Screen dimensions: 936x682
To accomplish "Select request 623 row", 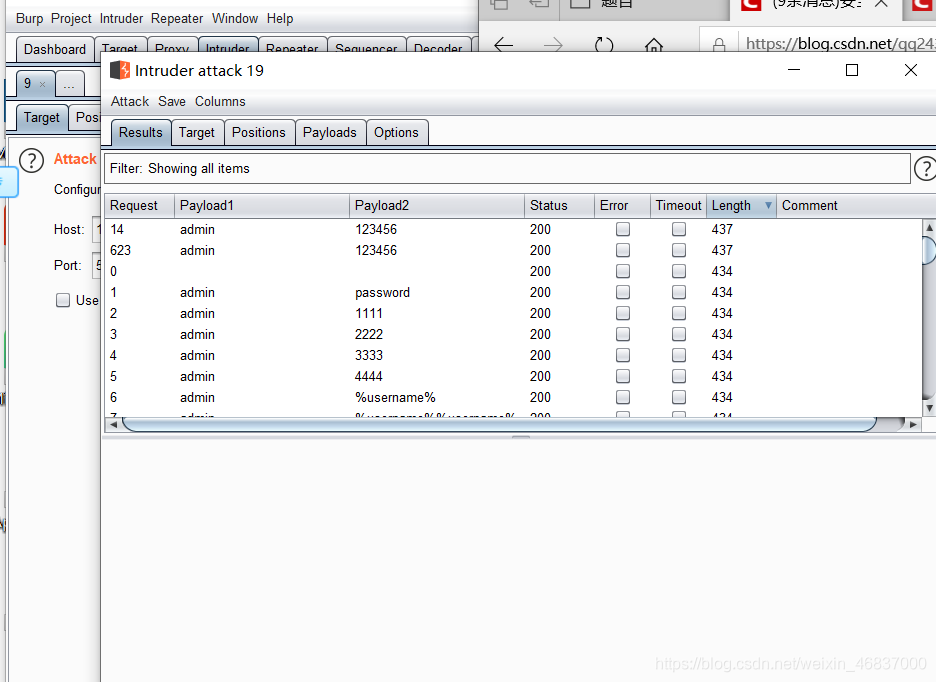I will tap(514, 250).
